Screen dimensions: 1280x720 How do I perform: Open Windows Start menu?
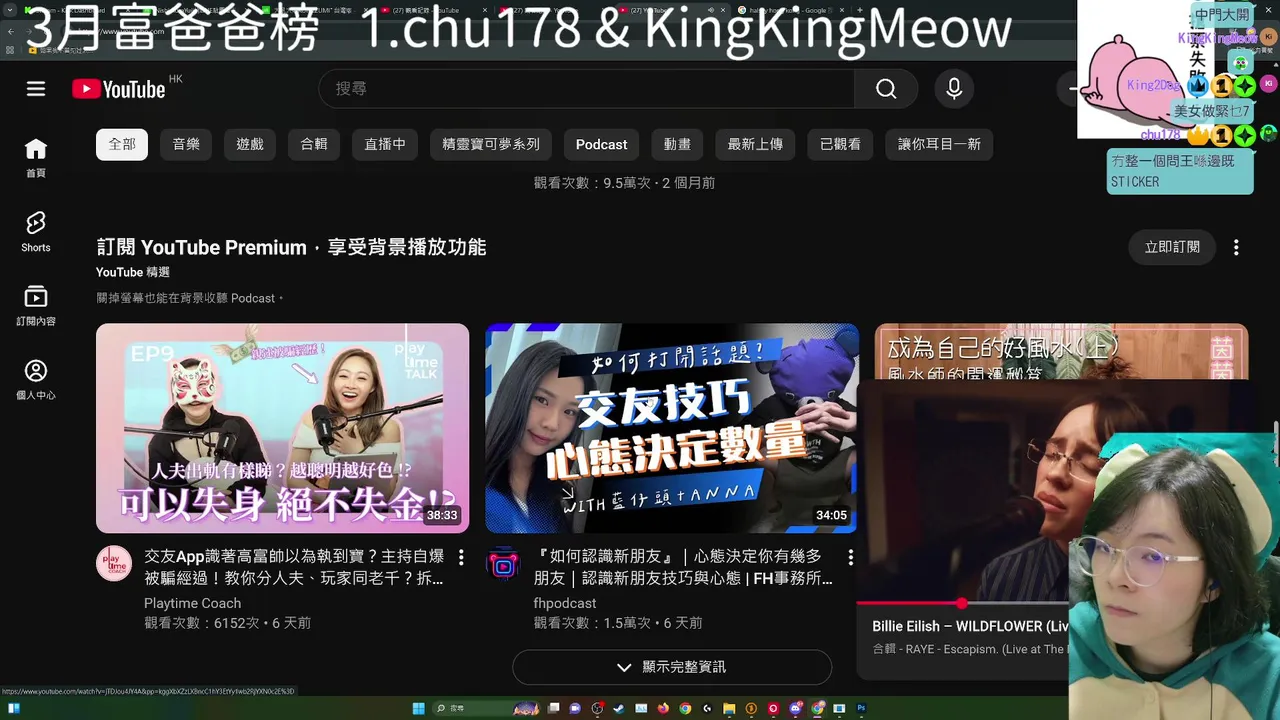tap(418, 709)
